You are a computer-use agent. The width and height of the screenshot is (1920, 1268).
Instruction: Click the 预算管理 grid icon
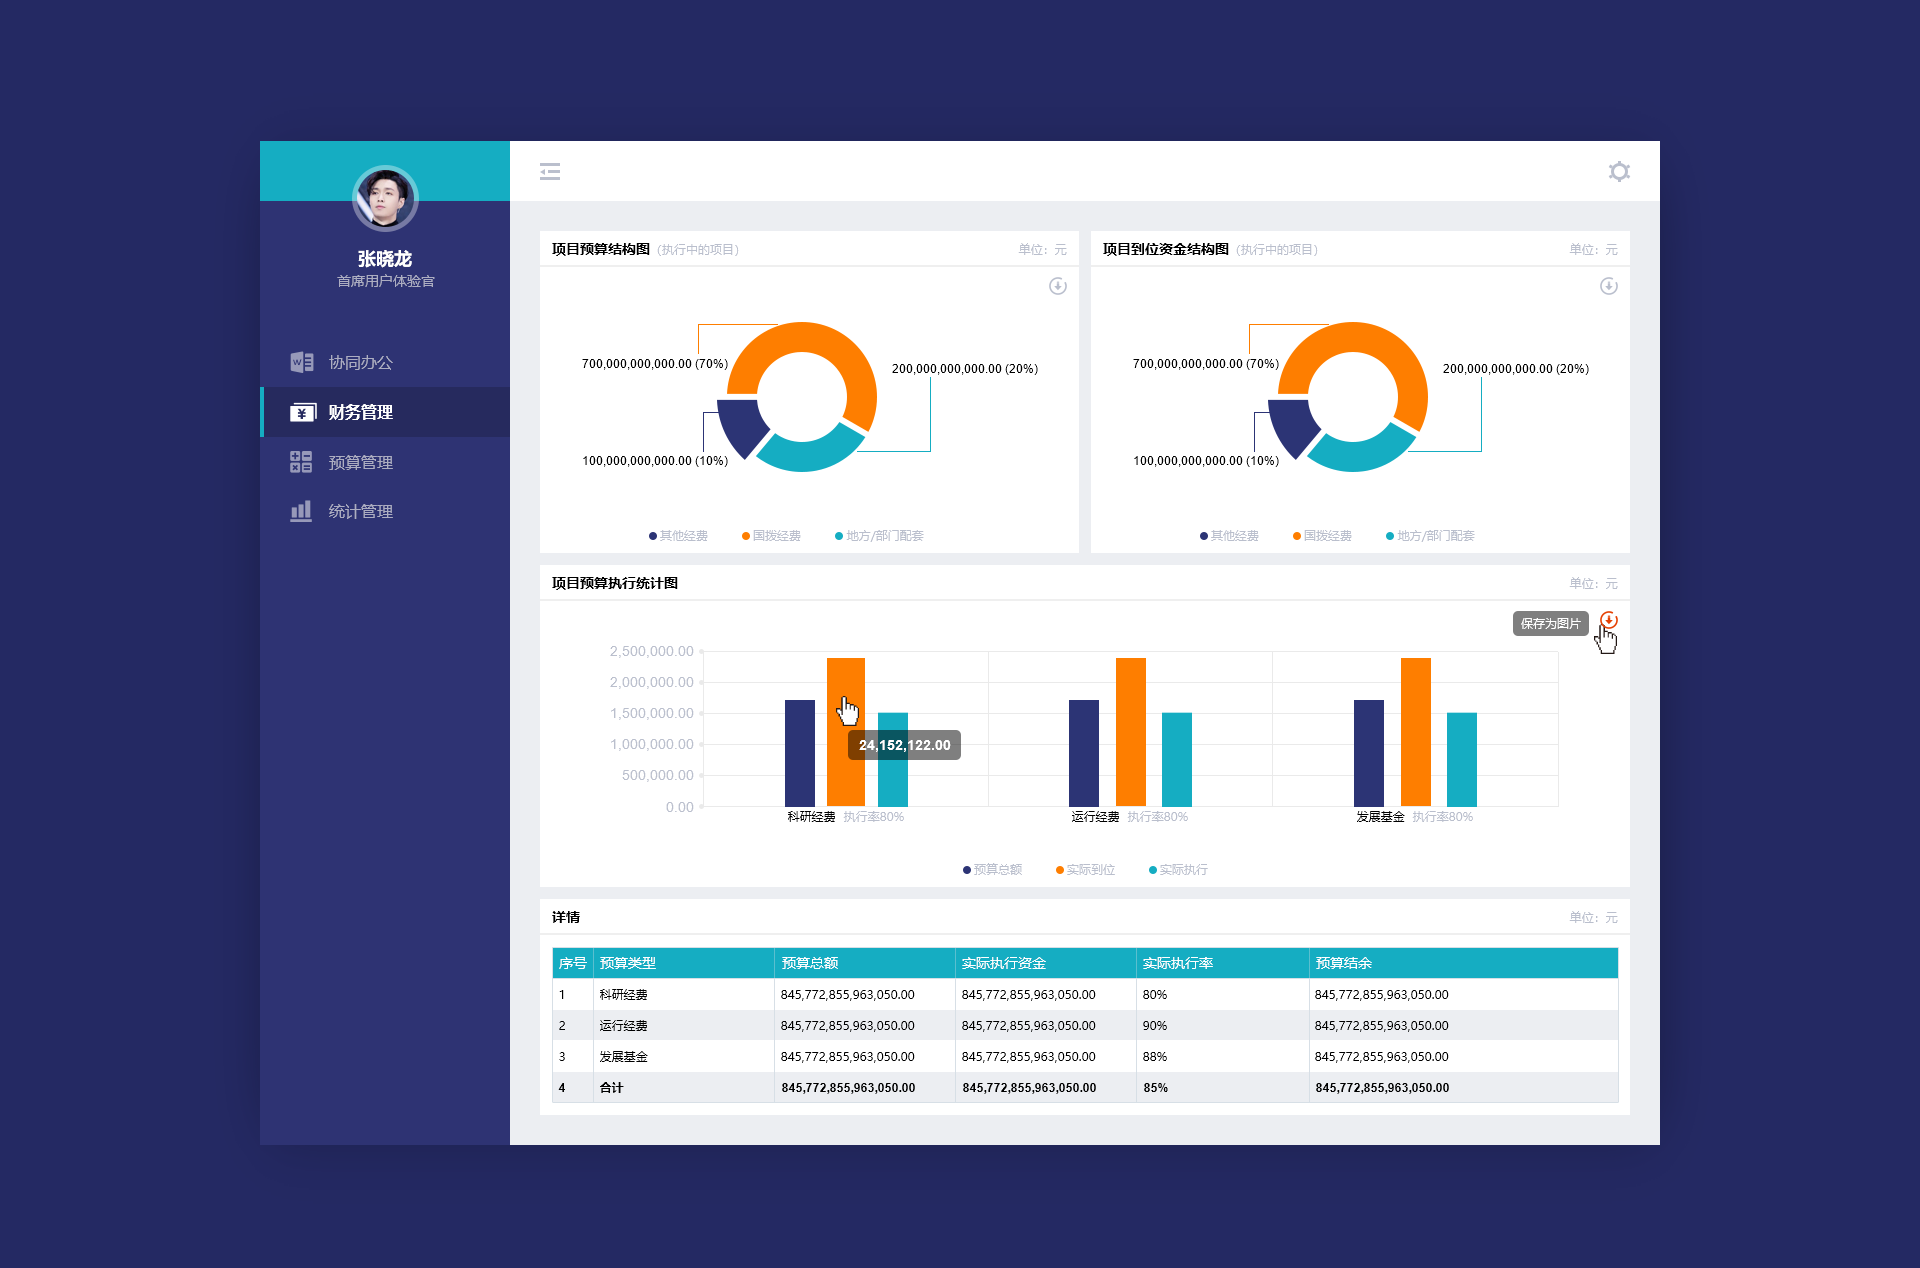(301, 462)
